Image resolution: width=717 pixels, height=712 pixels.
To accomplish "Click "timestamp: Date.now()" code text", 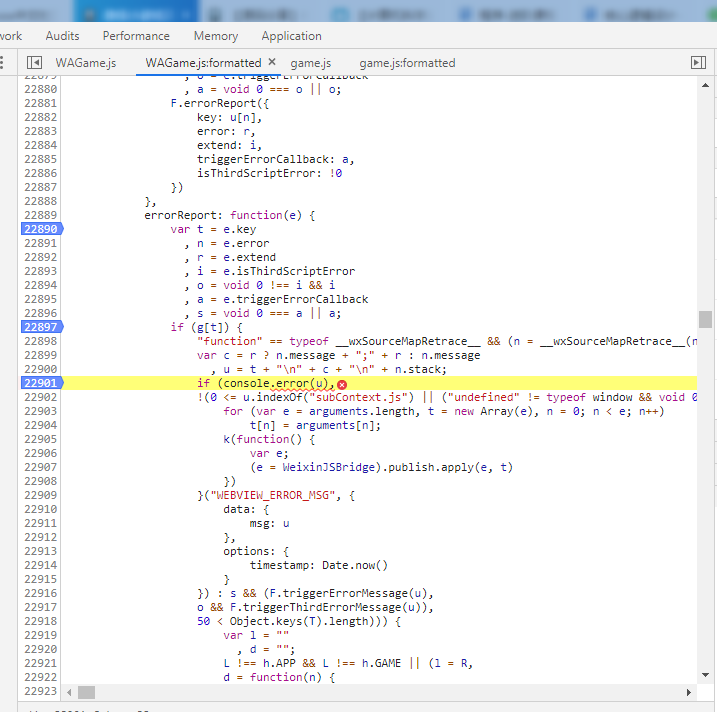I will [x=319, y=565].
